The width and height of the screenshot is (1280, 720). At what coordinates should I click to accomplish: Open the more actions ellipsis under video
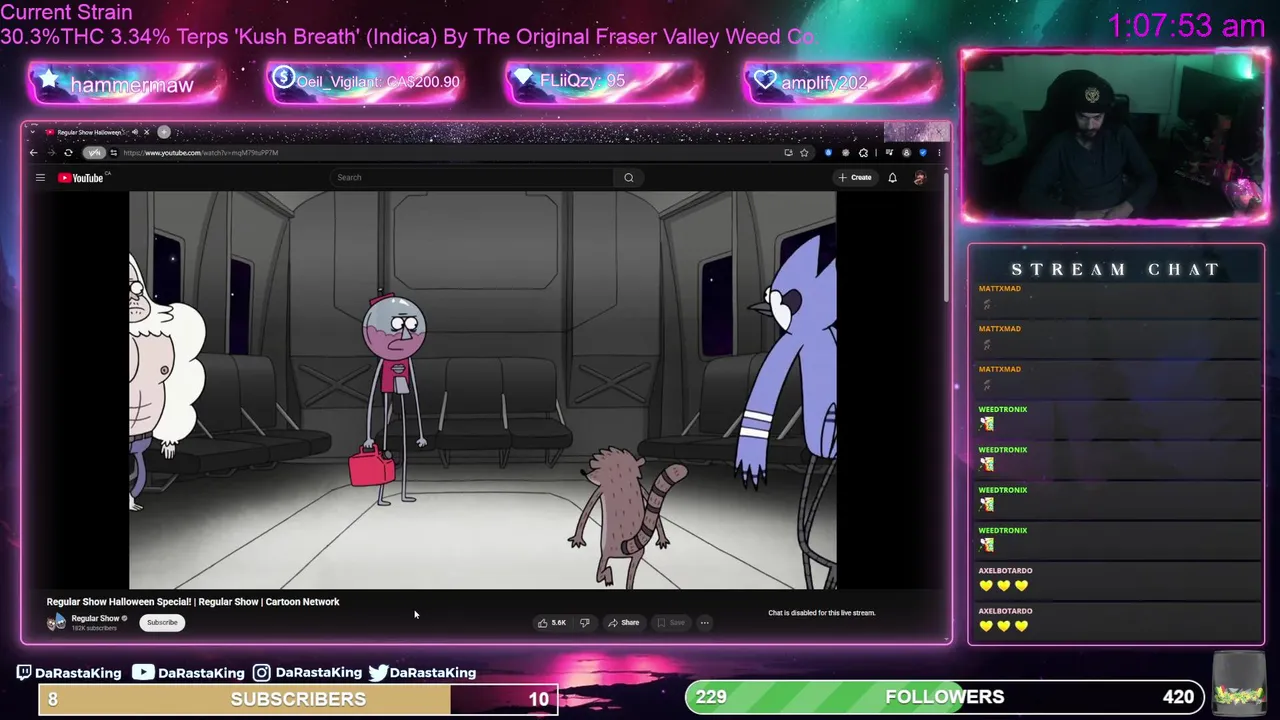(x=704, y=622)
